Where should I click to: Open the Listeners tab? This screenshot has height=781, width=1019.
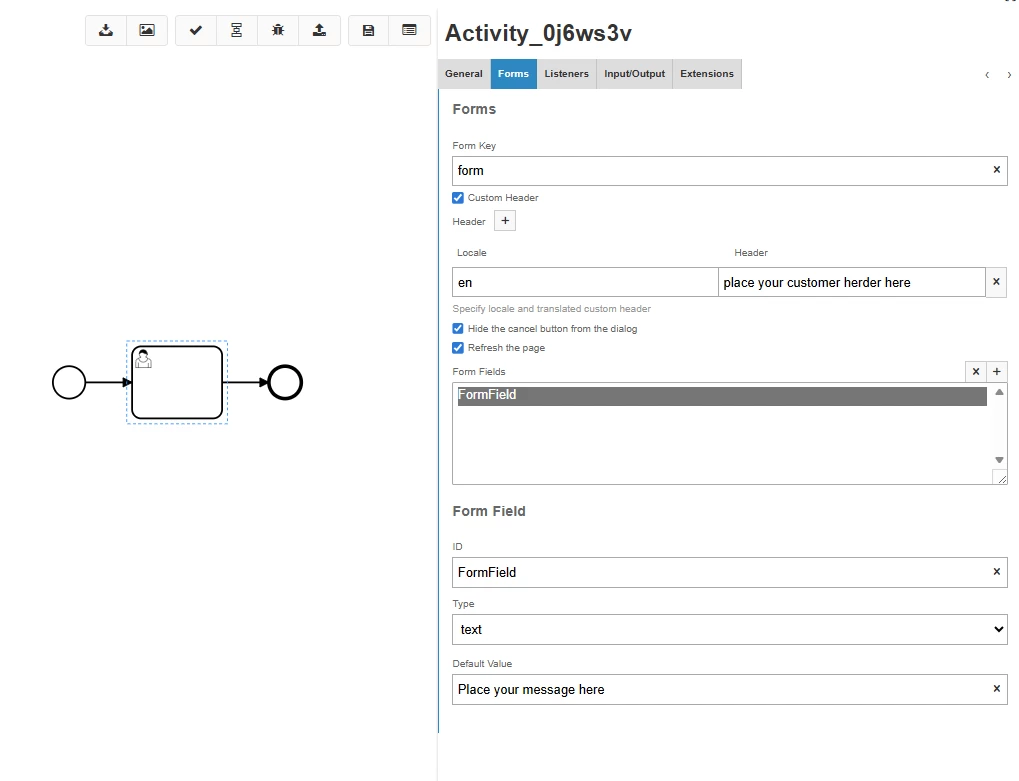coord(567,74)
